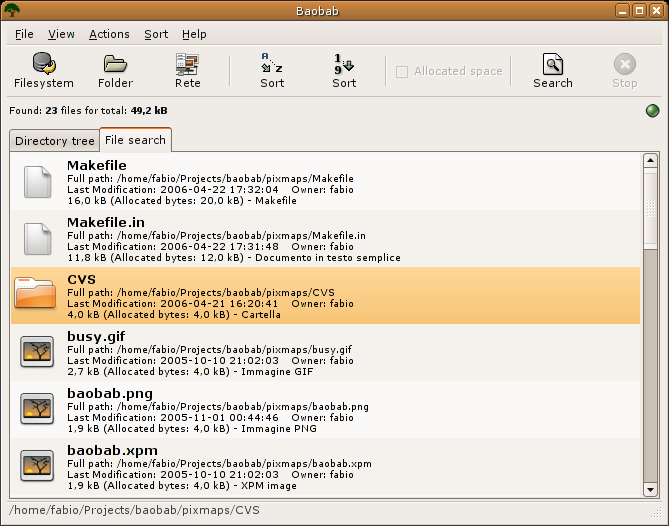The width and height of the screenshot is (669, 526).
Task: Open the Search toolbar icon
Action: 553,64
